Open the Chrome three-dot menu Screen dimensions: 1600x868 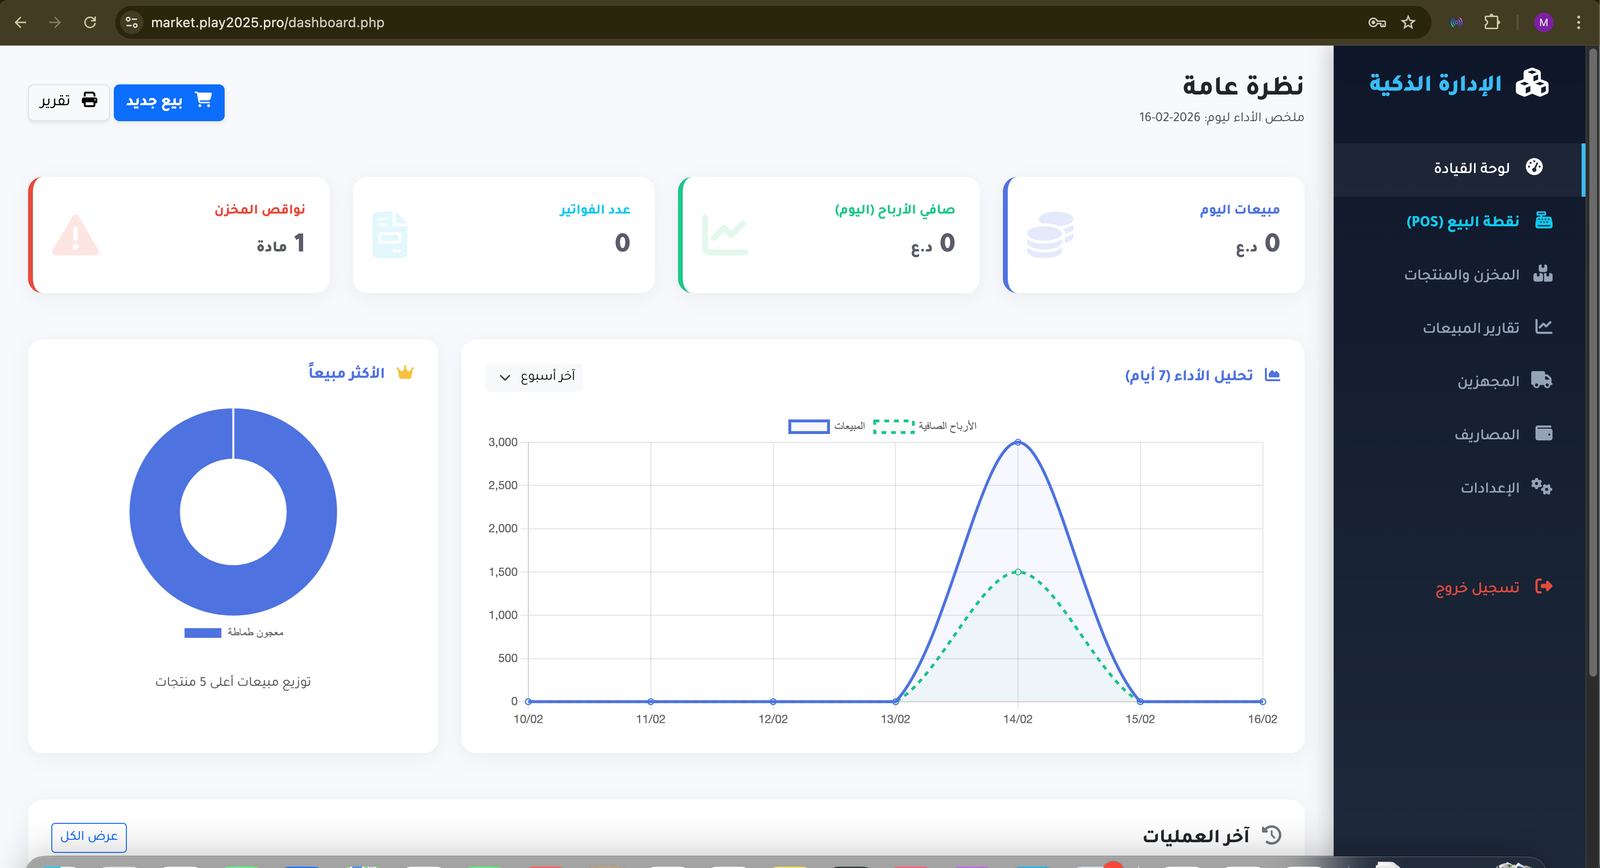click(x=1578, y=22)
